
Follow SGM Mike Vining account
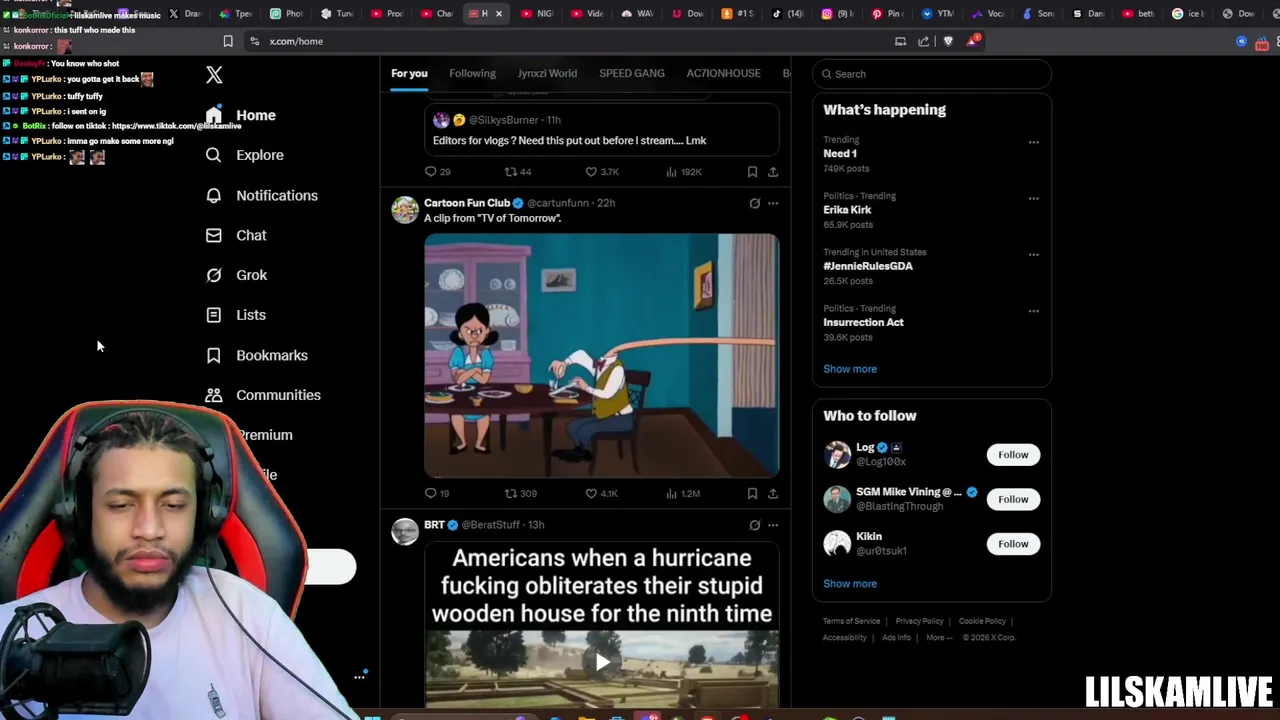(x=1013, y=499)
